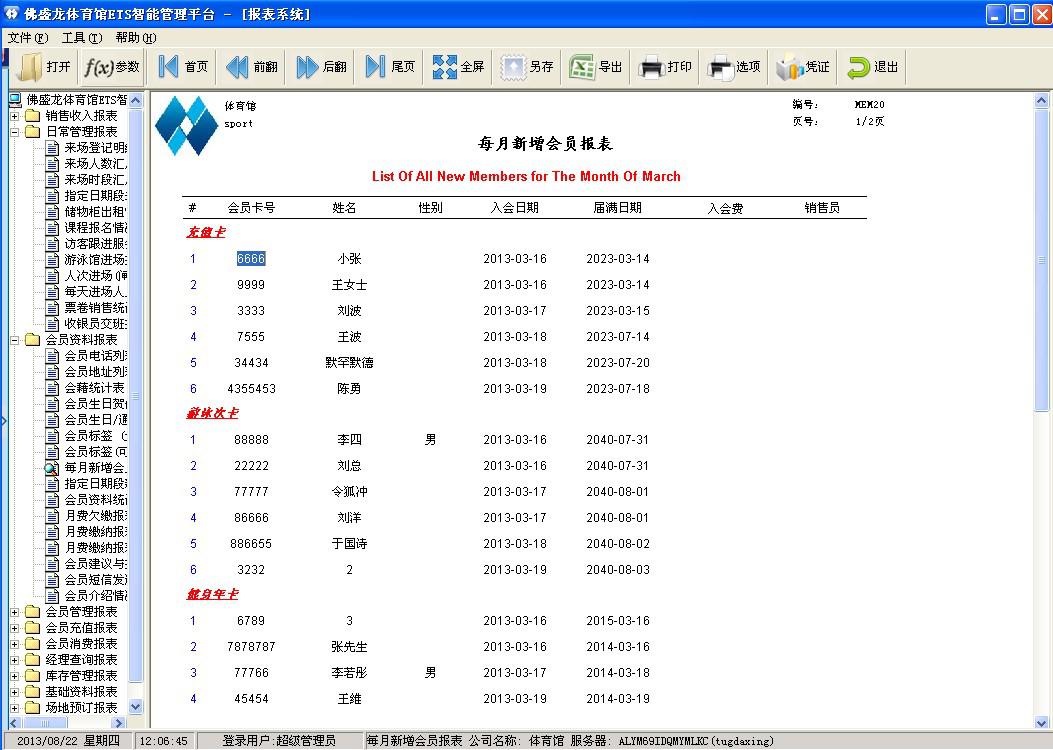Image resolution: width=1053 pixels, height=750 pixels.
Task: Open the 收银员交班 report
Action: click(x=95, y=324)
